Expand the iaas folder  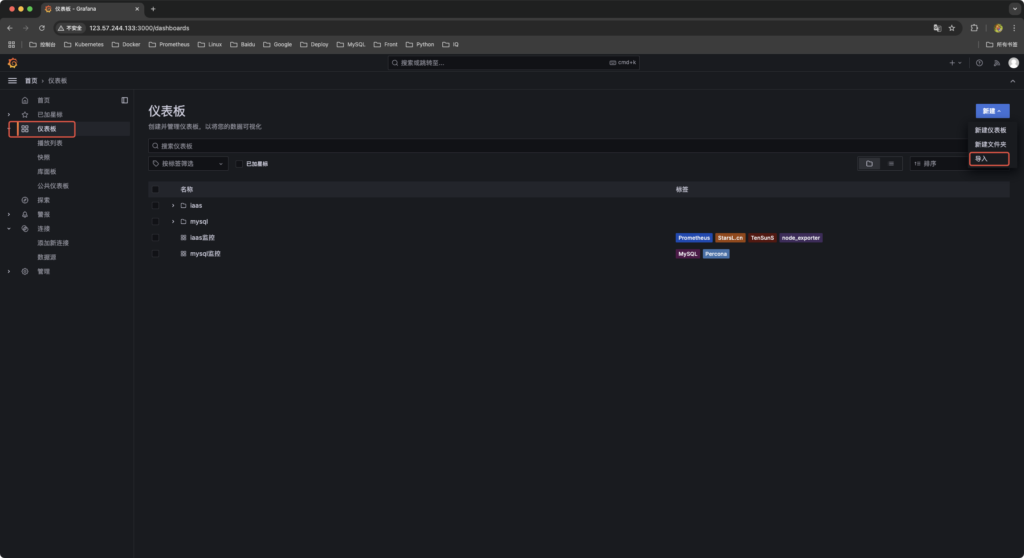[173, 205]
